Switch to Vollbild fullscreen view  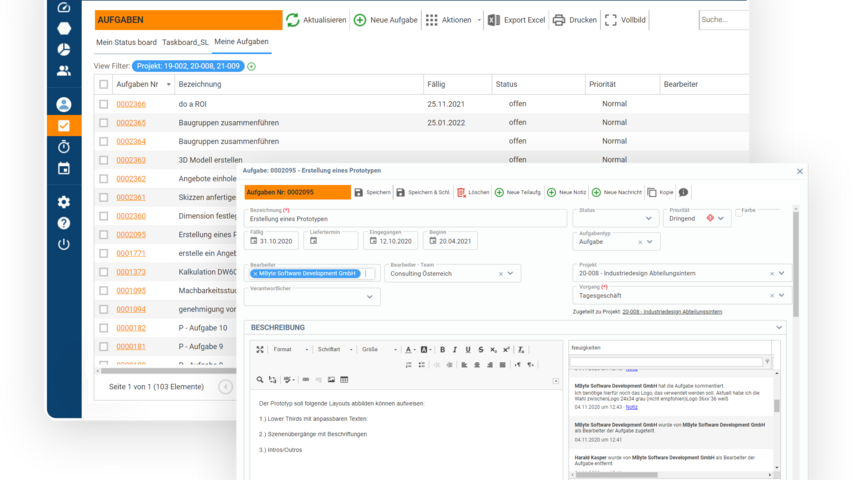611,20
